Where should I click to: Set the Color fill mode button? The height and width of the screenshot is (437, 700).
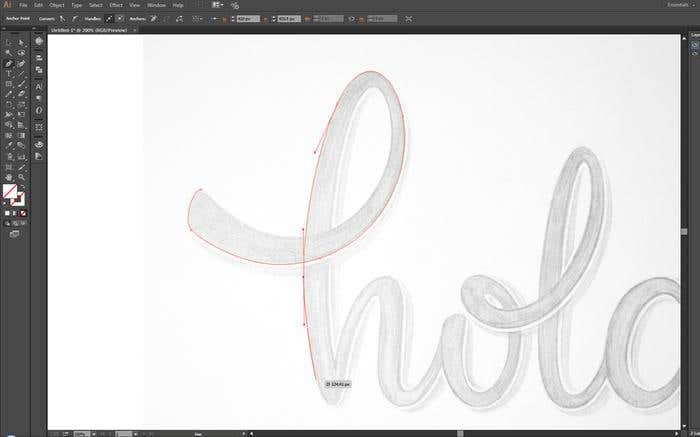(7, 213)
